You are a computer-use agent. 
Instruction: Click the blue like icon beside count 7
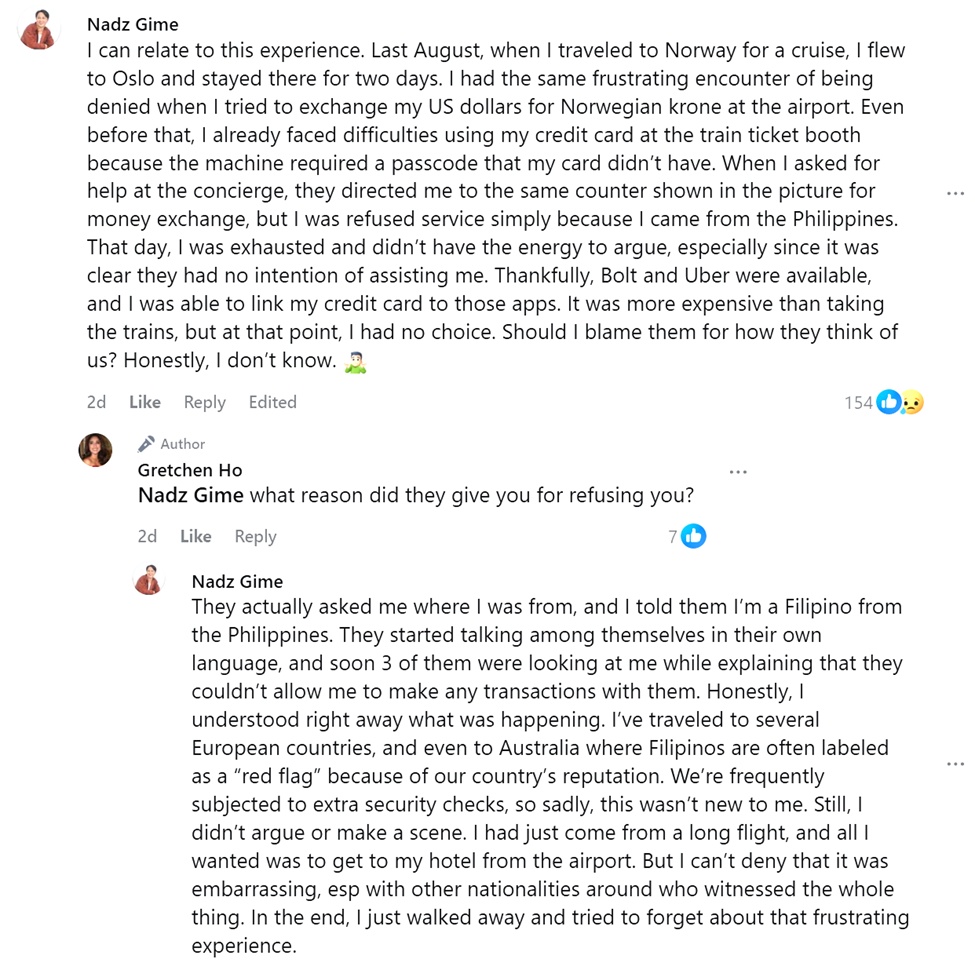point(693,536)
